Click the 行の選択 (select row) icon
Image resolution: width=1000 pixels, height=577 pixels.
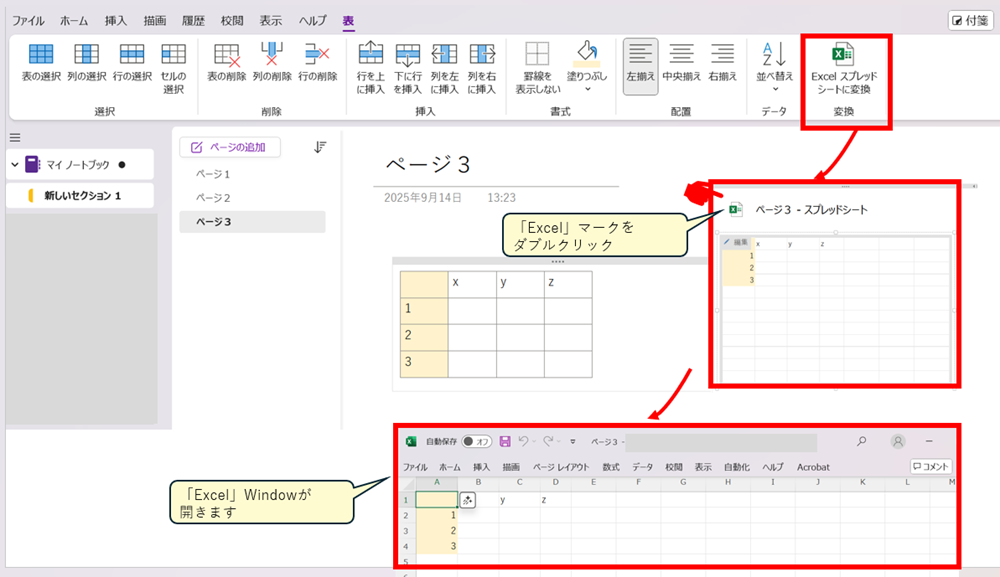(x=132, y=54)
